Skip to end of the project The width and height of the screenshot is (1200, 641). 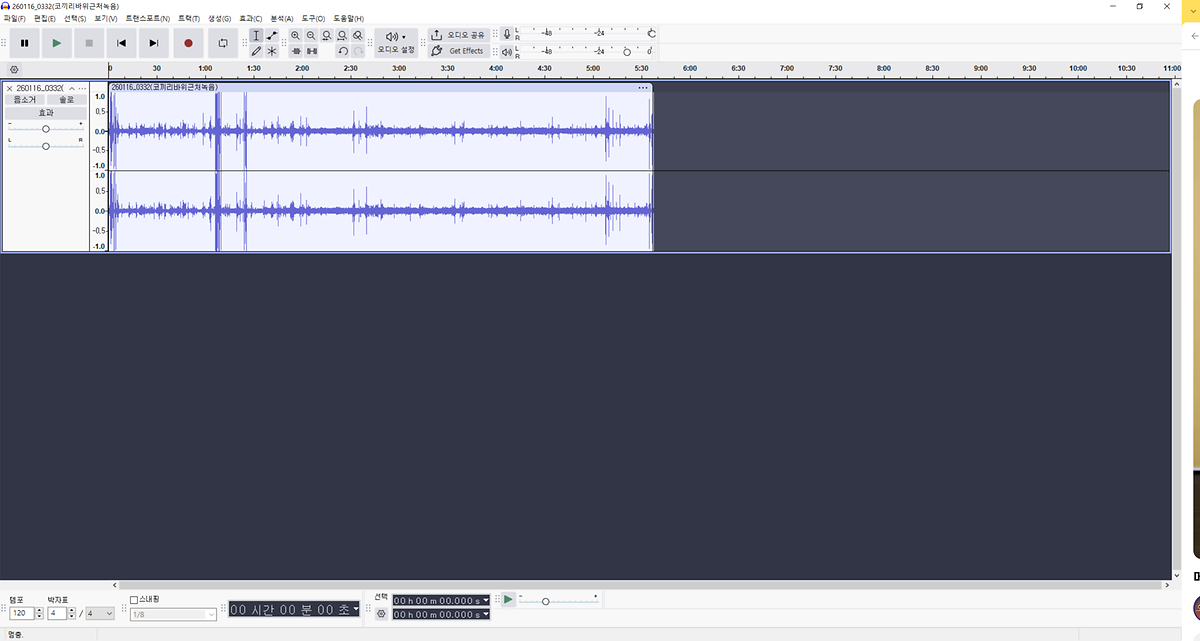(154, 43)
